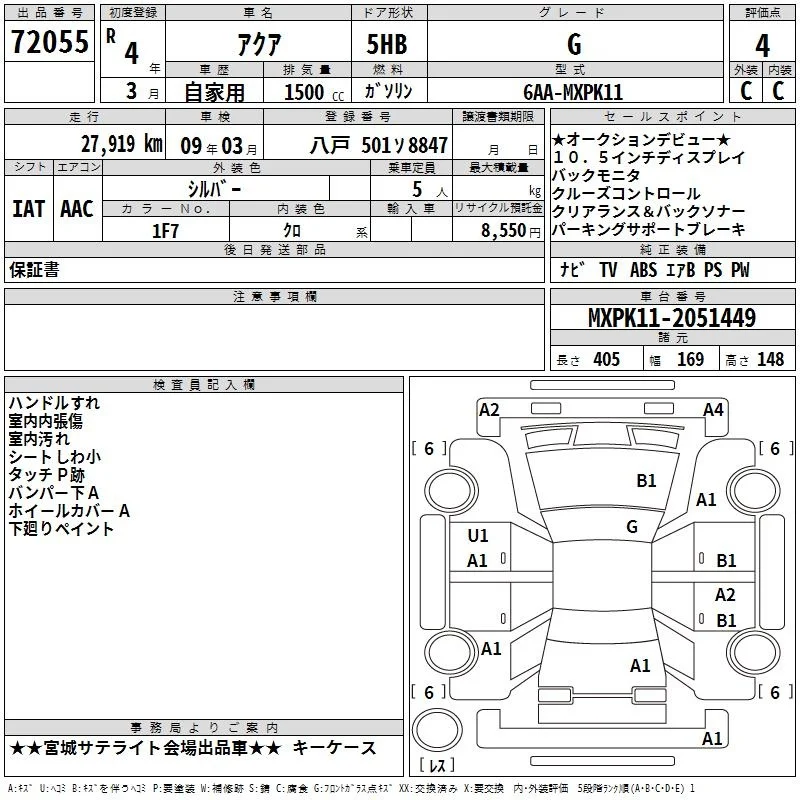The image size is (800, 800).
Task: Click the A2 mark on the rear door
Action: (x=724, y=595)
